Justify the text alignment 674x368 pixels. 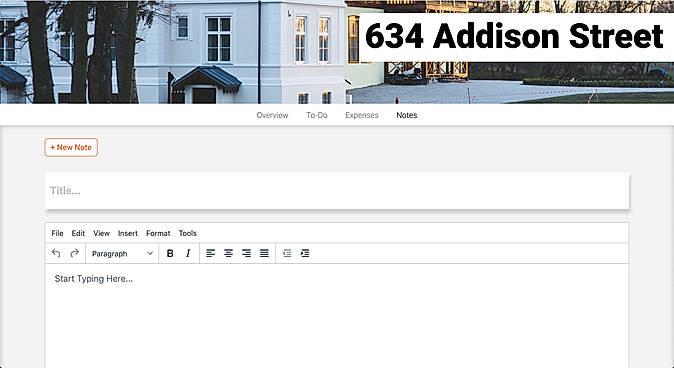pos(264,253)
